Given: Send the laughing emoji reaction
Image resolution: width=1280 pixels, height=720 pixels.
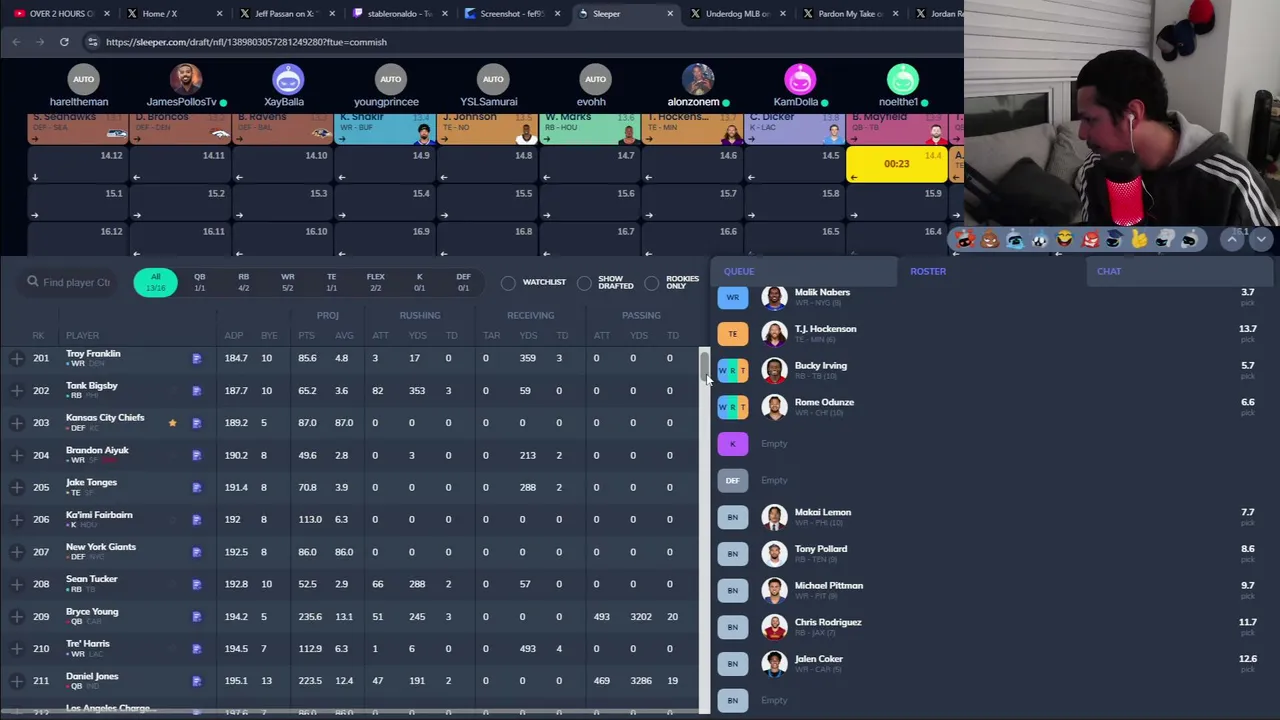Looking at the screenshot, I should tap(1064, 239).
